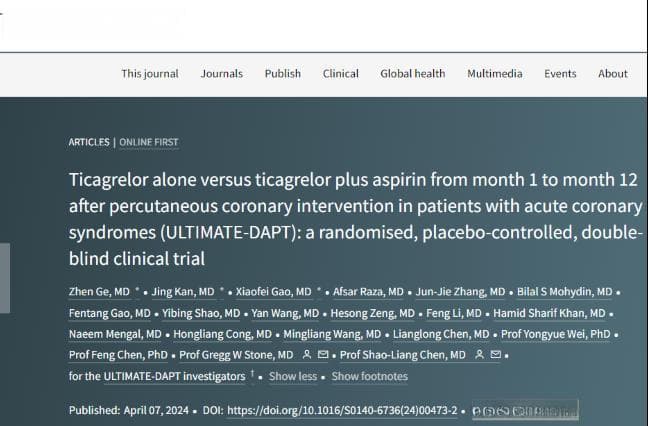The image size is (648, 426).
Task: Click the person icon beside Shao-Liang Chen
Action: tap(479, 355)
